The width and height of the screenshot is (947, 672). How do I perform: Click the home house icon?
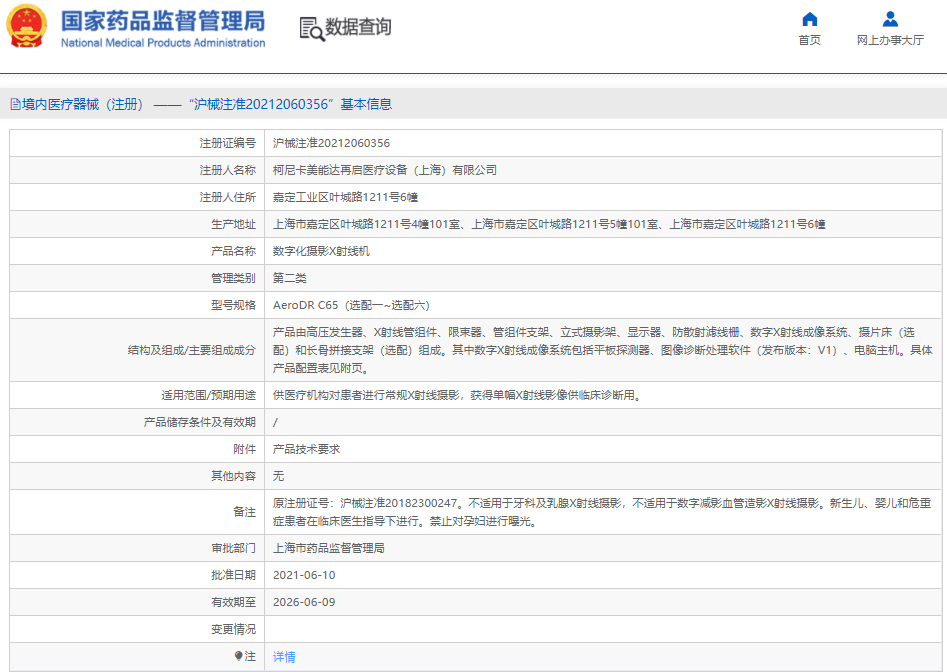(x=810, y=19)
